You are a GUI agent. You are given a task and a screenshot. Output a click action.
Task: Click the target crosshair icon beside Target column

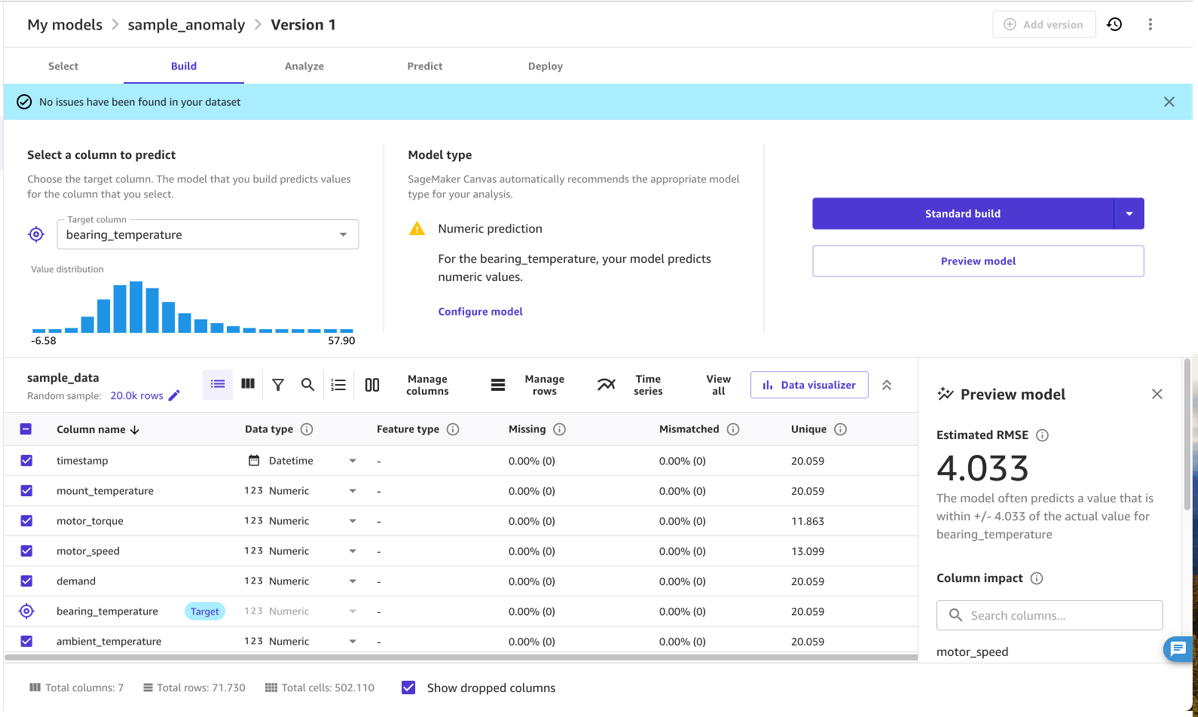(x=36, y=235)
